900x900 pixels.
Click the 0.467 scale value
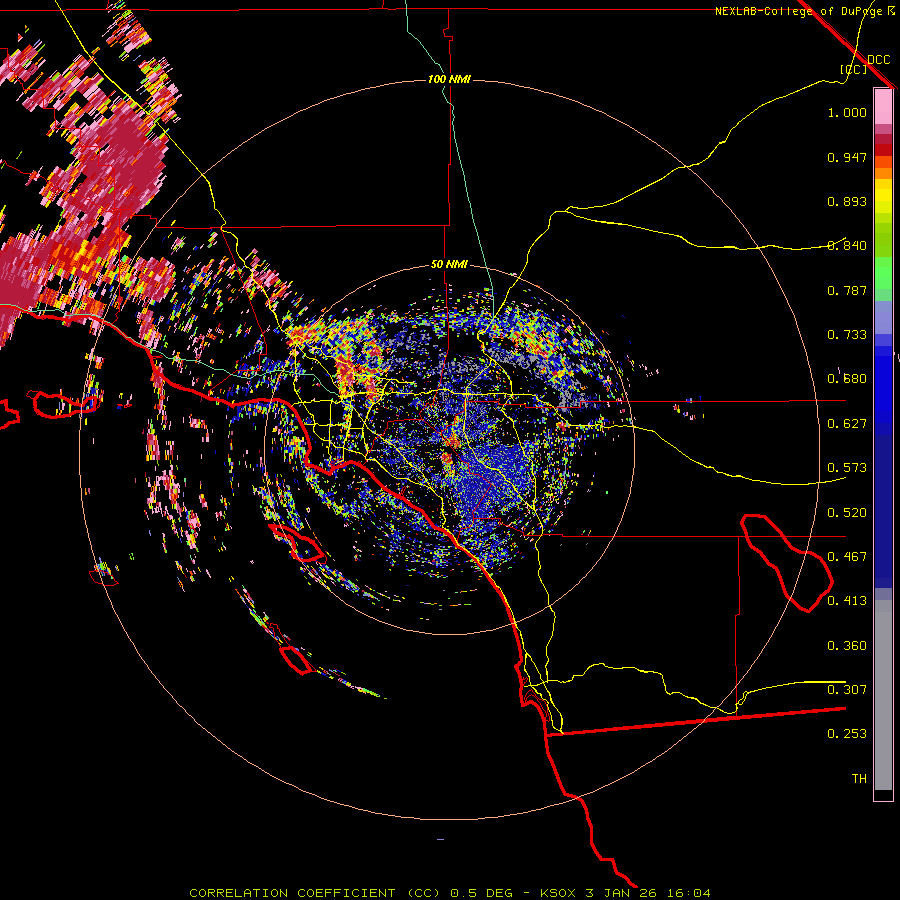(847, 557)
